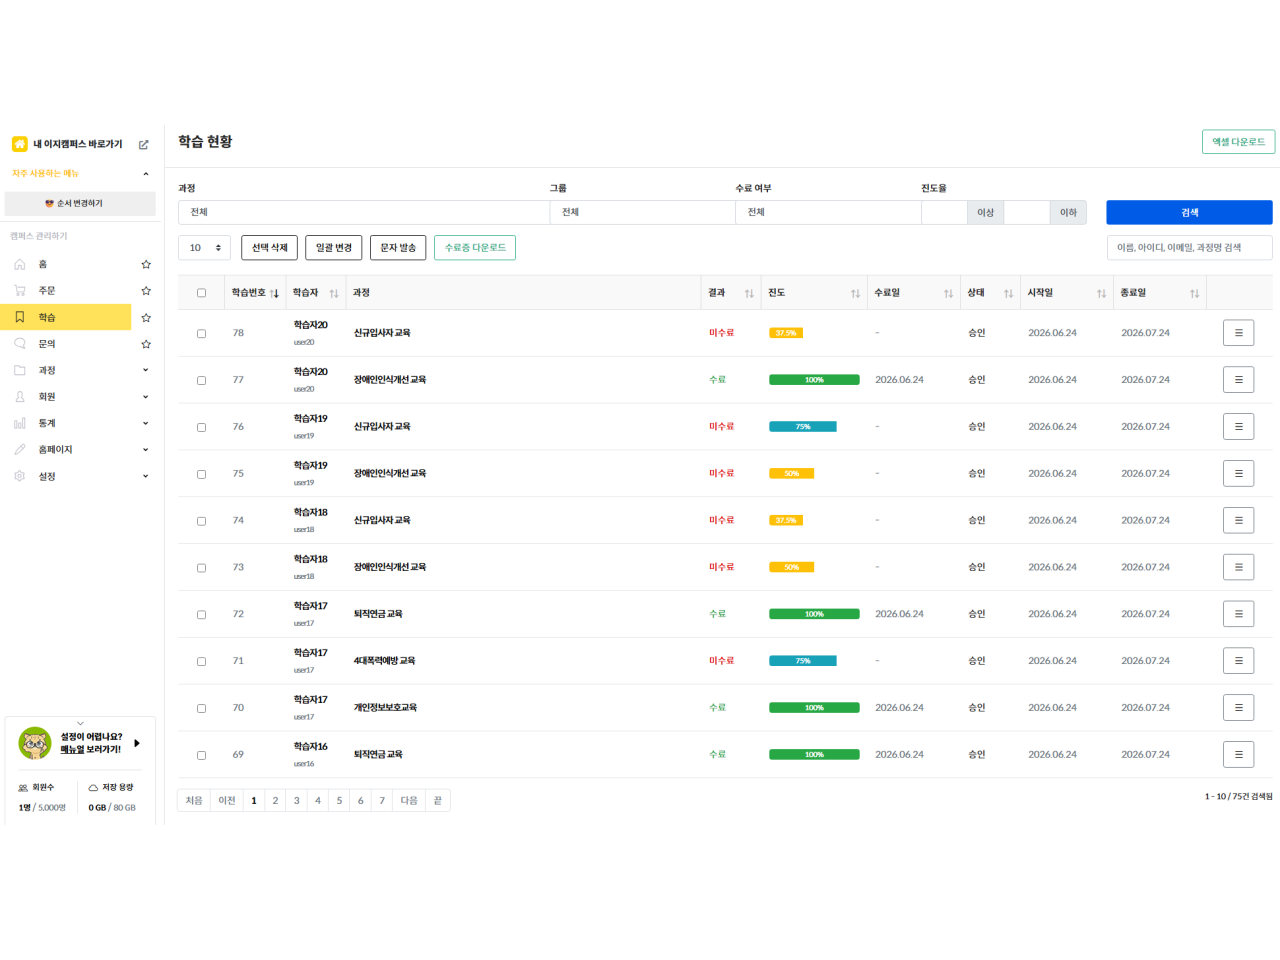This screenshot has width=1280, height=960.
Task: Tick the checkbox for row 77
Action: pyautogui.click(x=201, y=380)
